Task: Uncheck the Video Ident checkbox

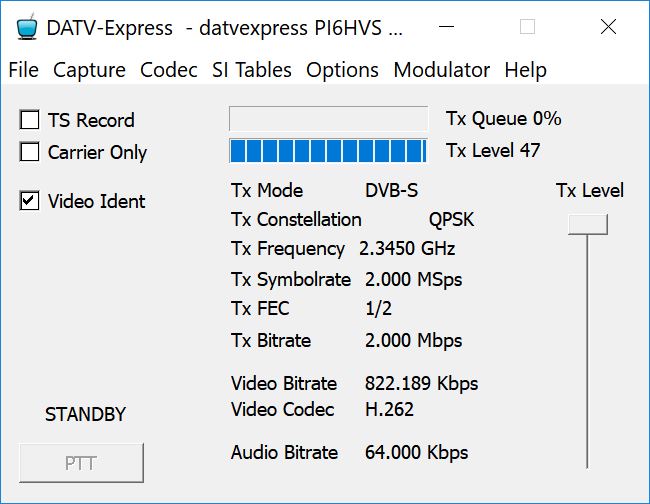Action: [29, 201]
